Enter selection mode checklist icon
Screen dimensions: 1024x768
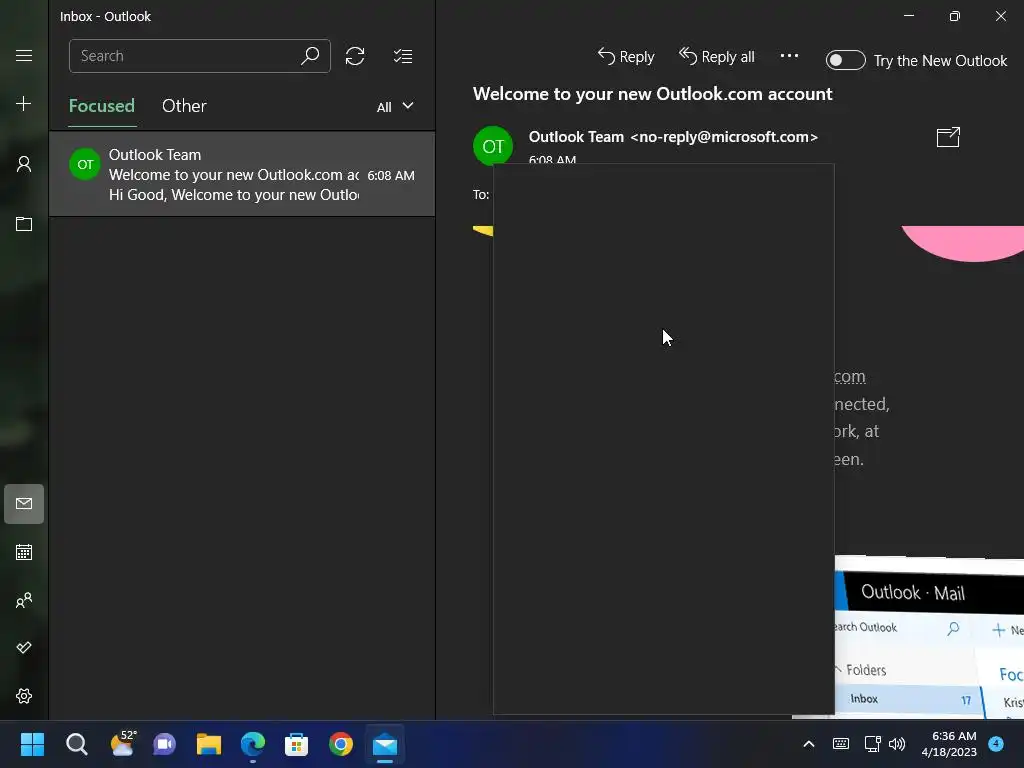coord(403,56)
